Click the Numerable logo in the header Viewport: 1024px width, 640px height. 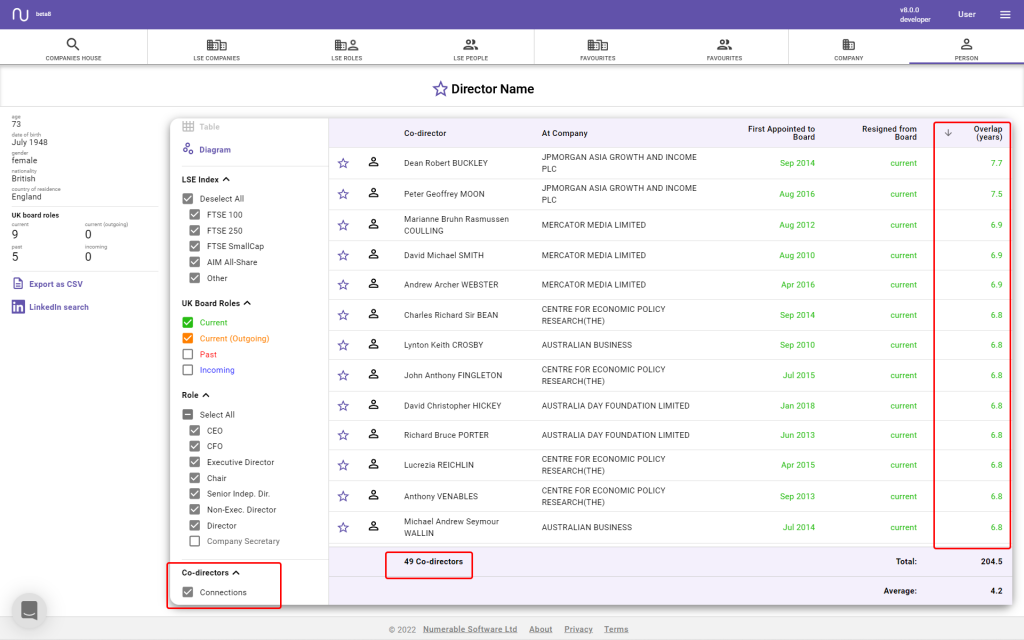(20, 14)
